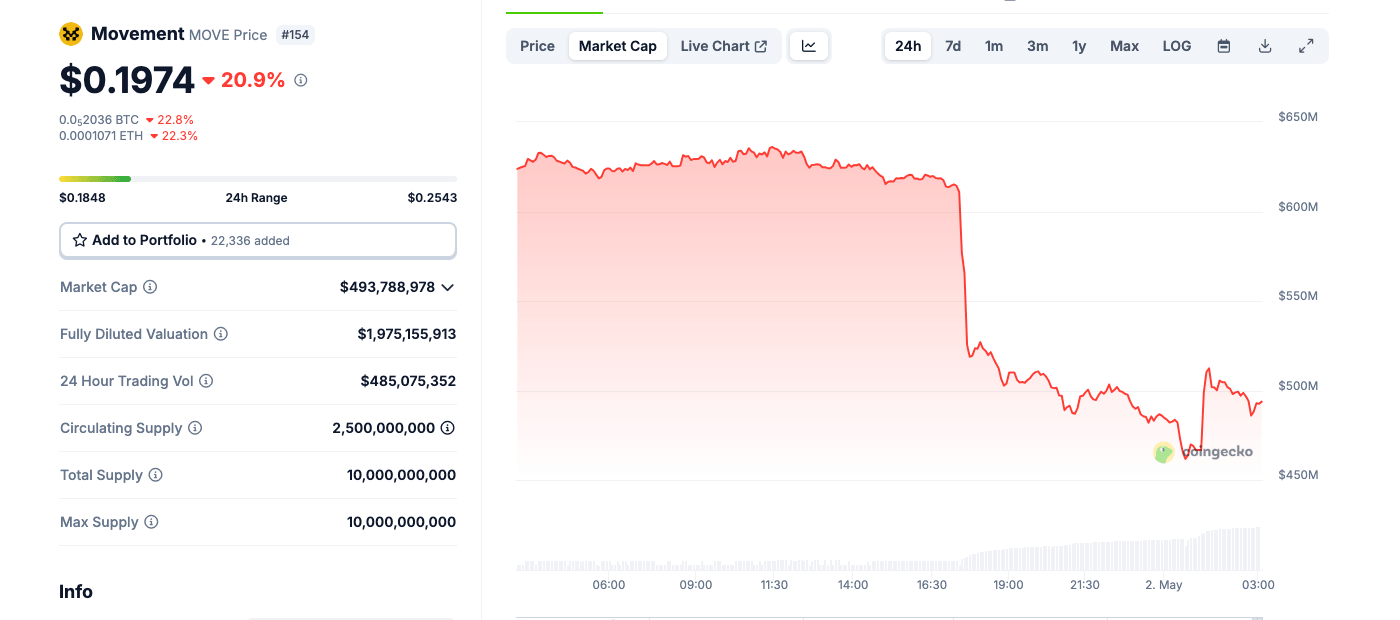
Task: Enable the Max timeframe view
Action: [1124, 45]
